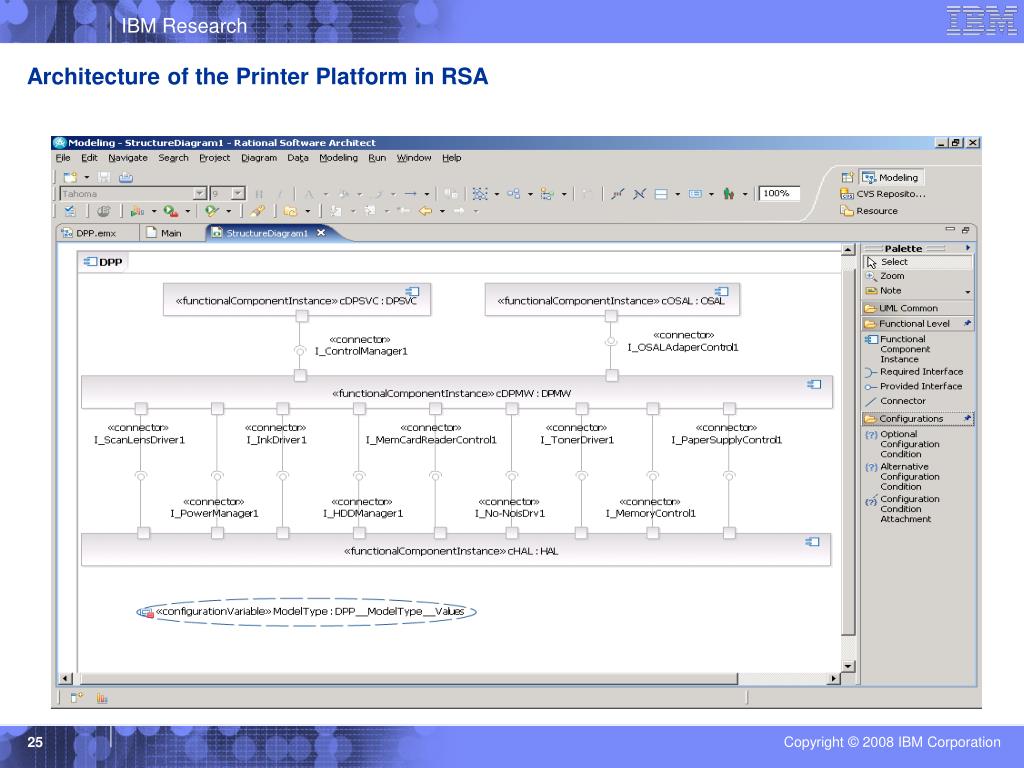Open the File menu
Viewport: 1024px width, 768px height.
click(63, 158)
